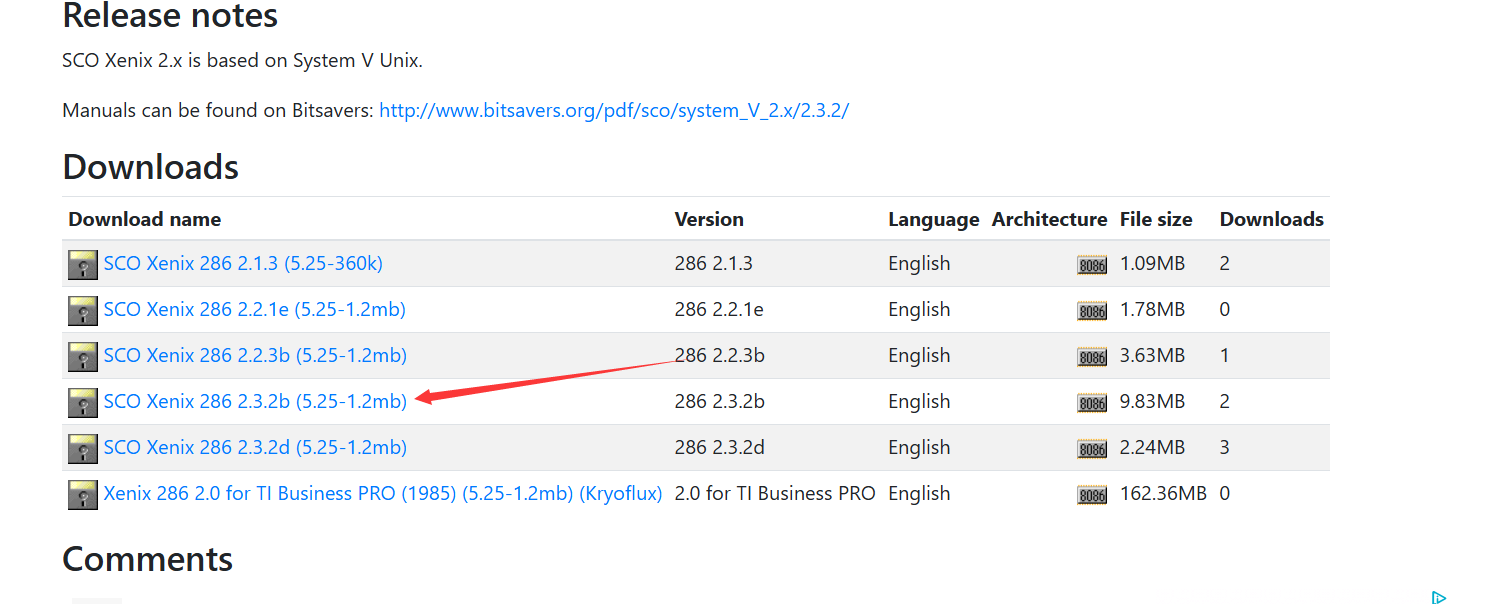Viewport: 1511px width, 604px height.
Task: Click the AdChoices icon at bottom right
Action: [1438, 597]
